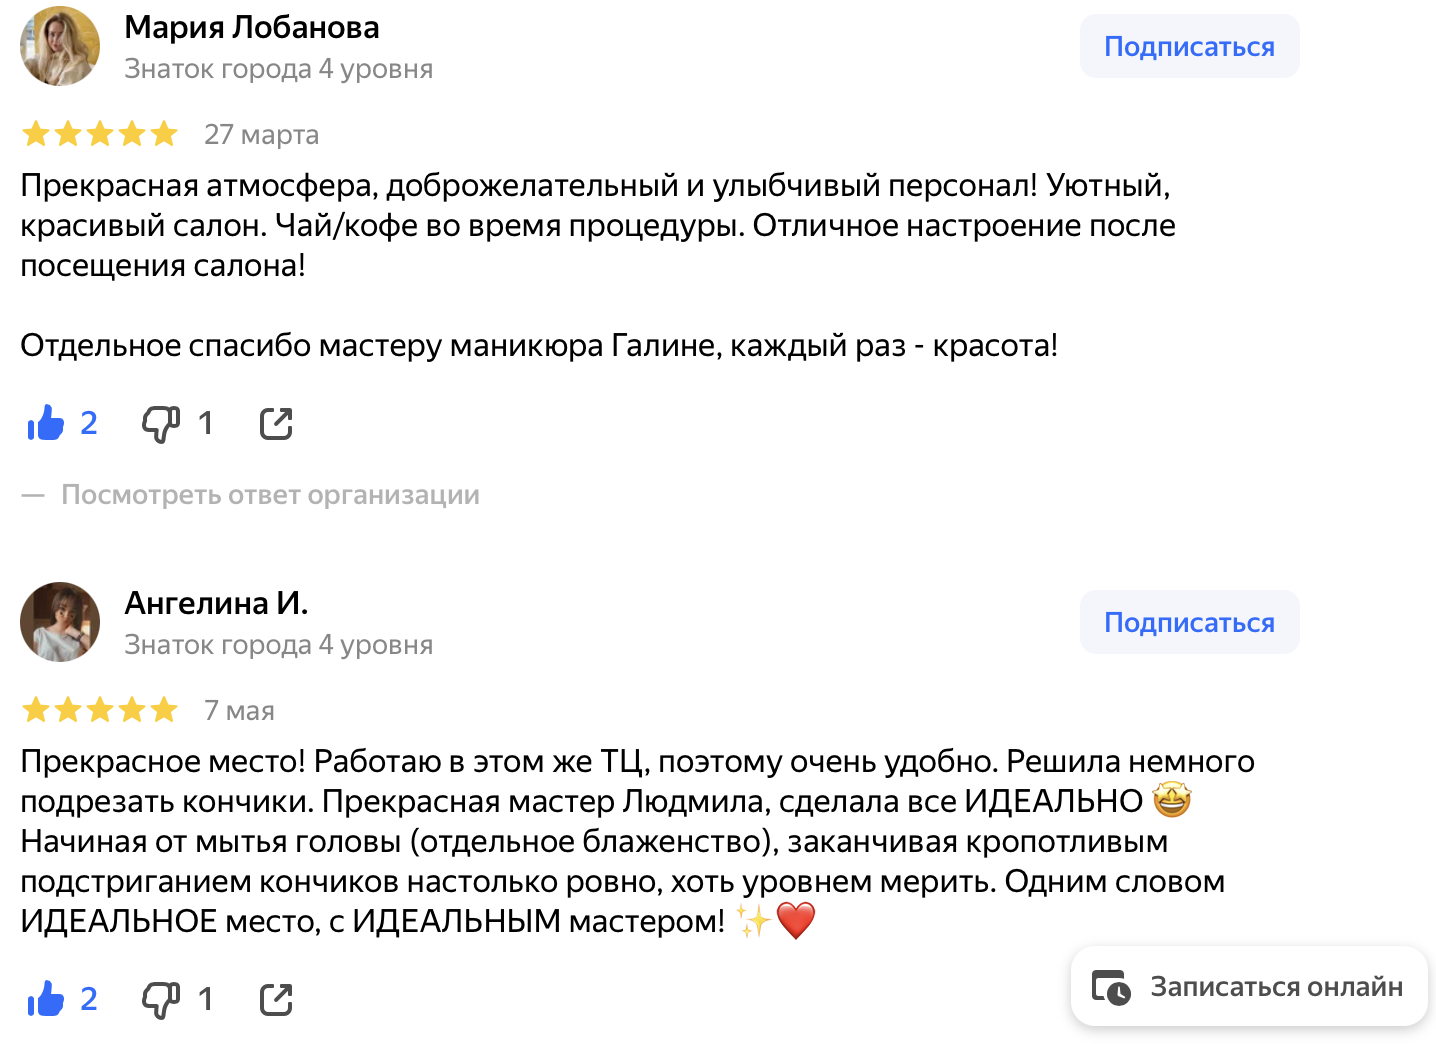Click Ангелина И.'s avatar photo

60,622
